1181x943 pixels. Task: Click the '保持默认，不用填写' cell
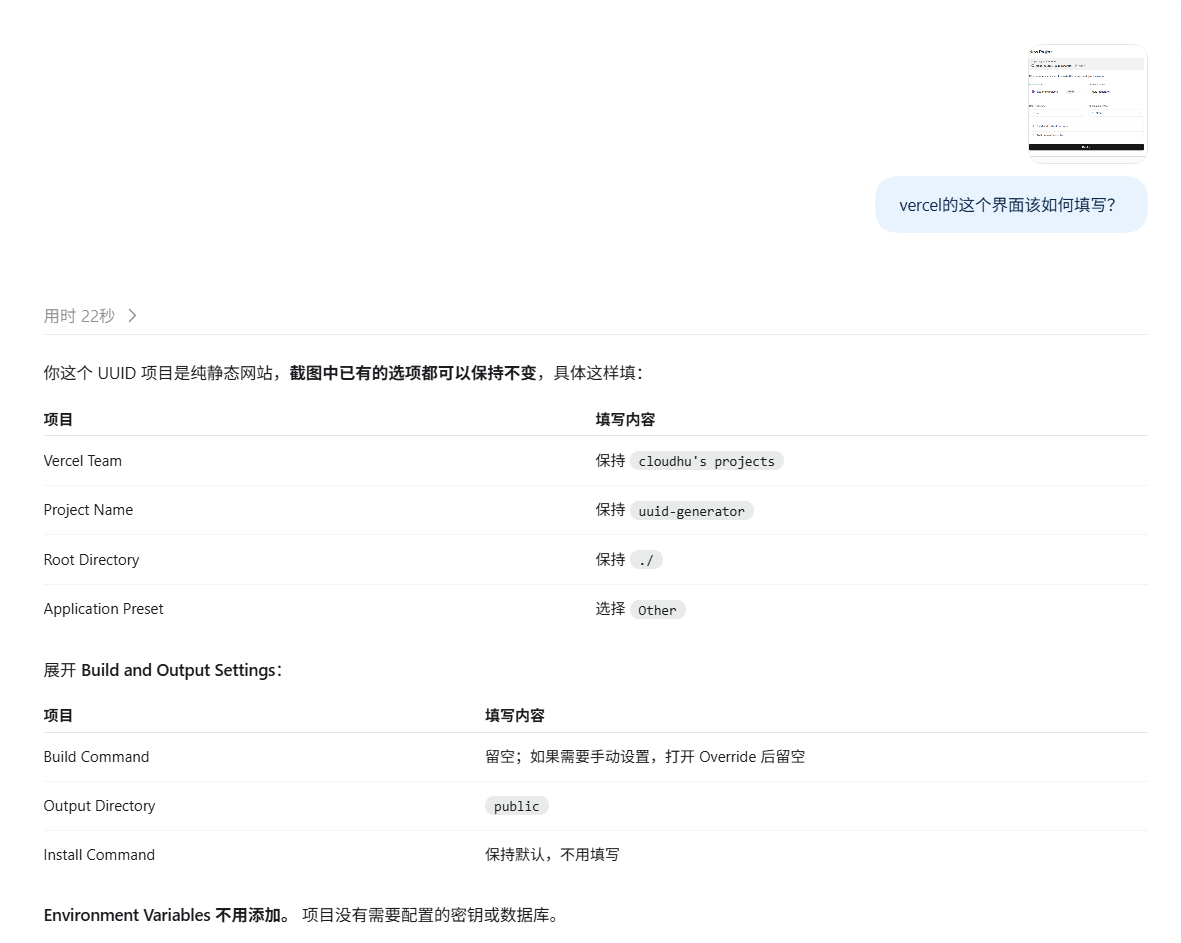pos(552,855)
